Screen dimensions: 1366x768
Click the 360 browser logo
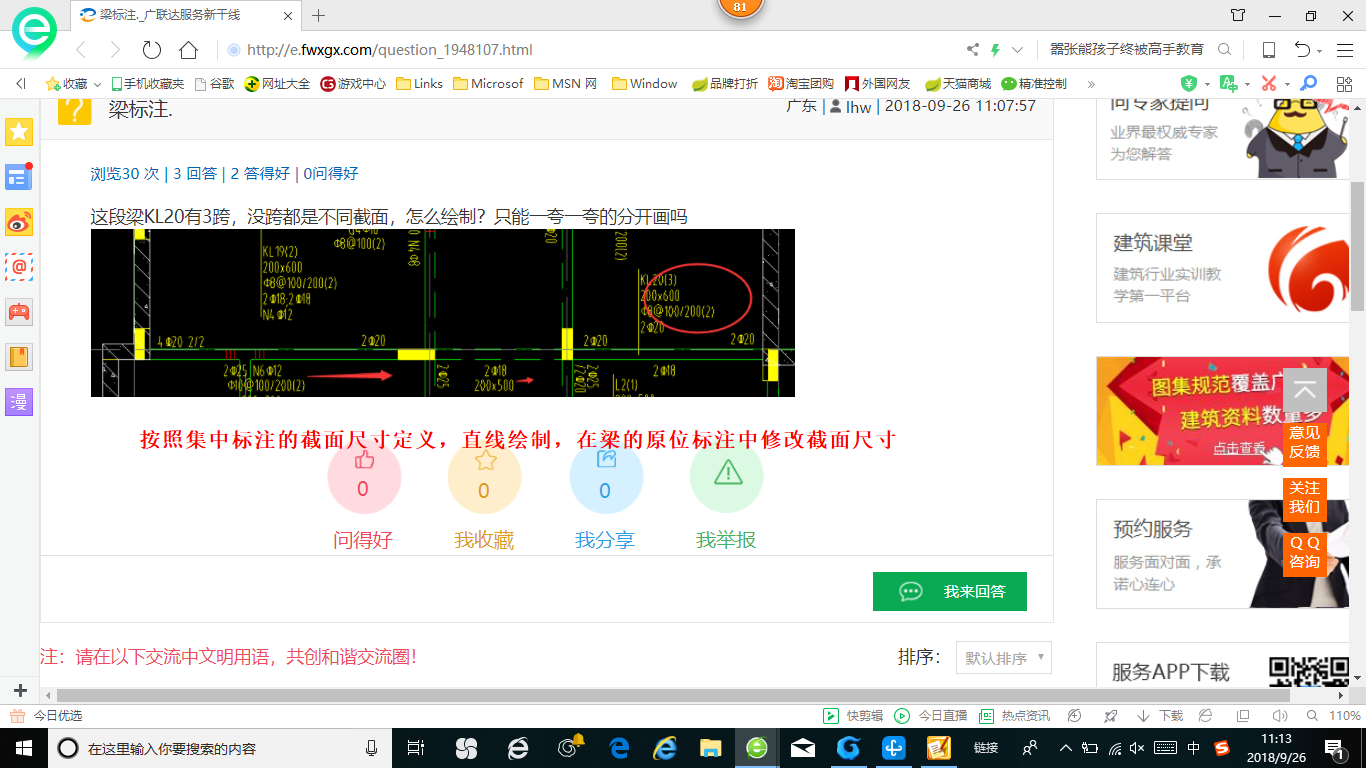[34, 33]
